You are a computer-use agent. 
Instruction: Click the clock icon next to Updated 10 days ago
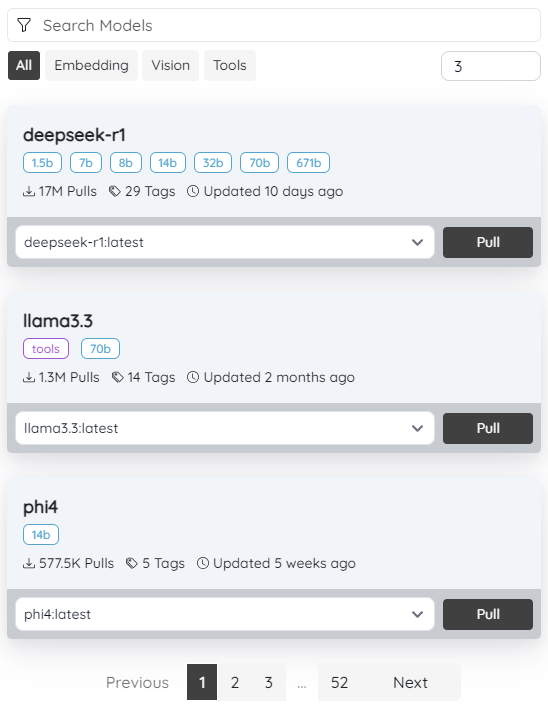tap(193, 191)
